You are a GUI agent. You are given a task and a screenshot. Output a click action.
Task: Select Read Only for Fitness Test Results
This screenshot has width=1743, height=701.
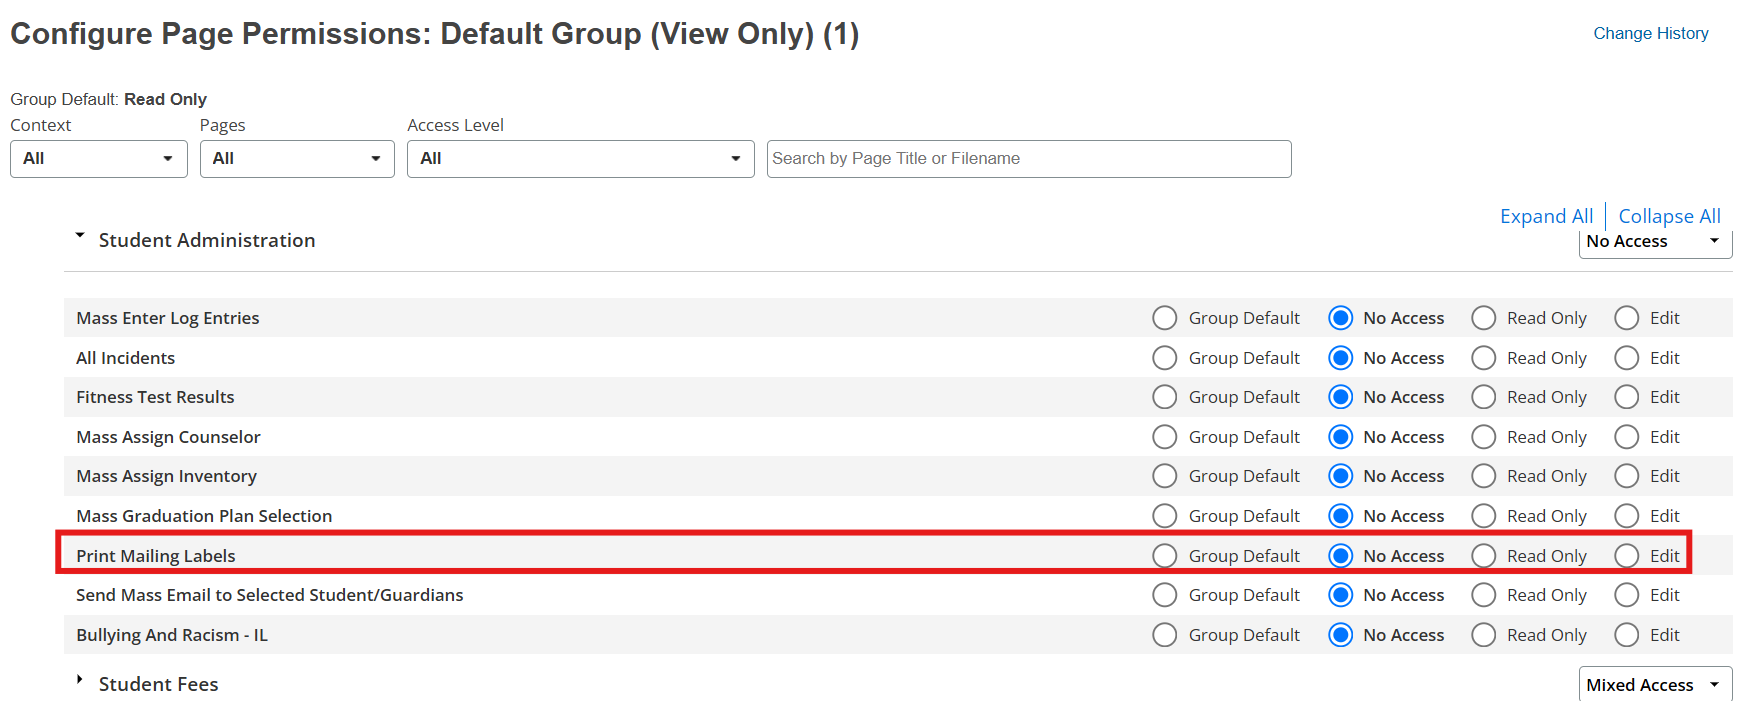coord(1483,396)
